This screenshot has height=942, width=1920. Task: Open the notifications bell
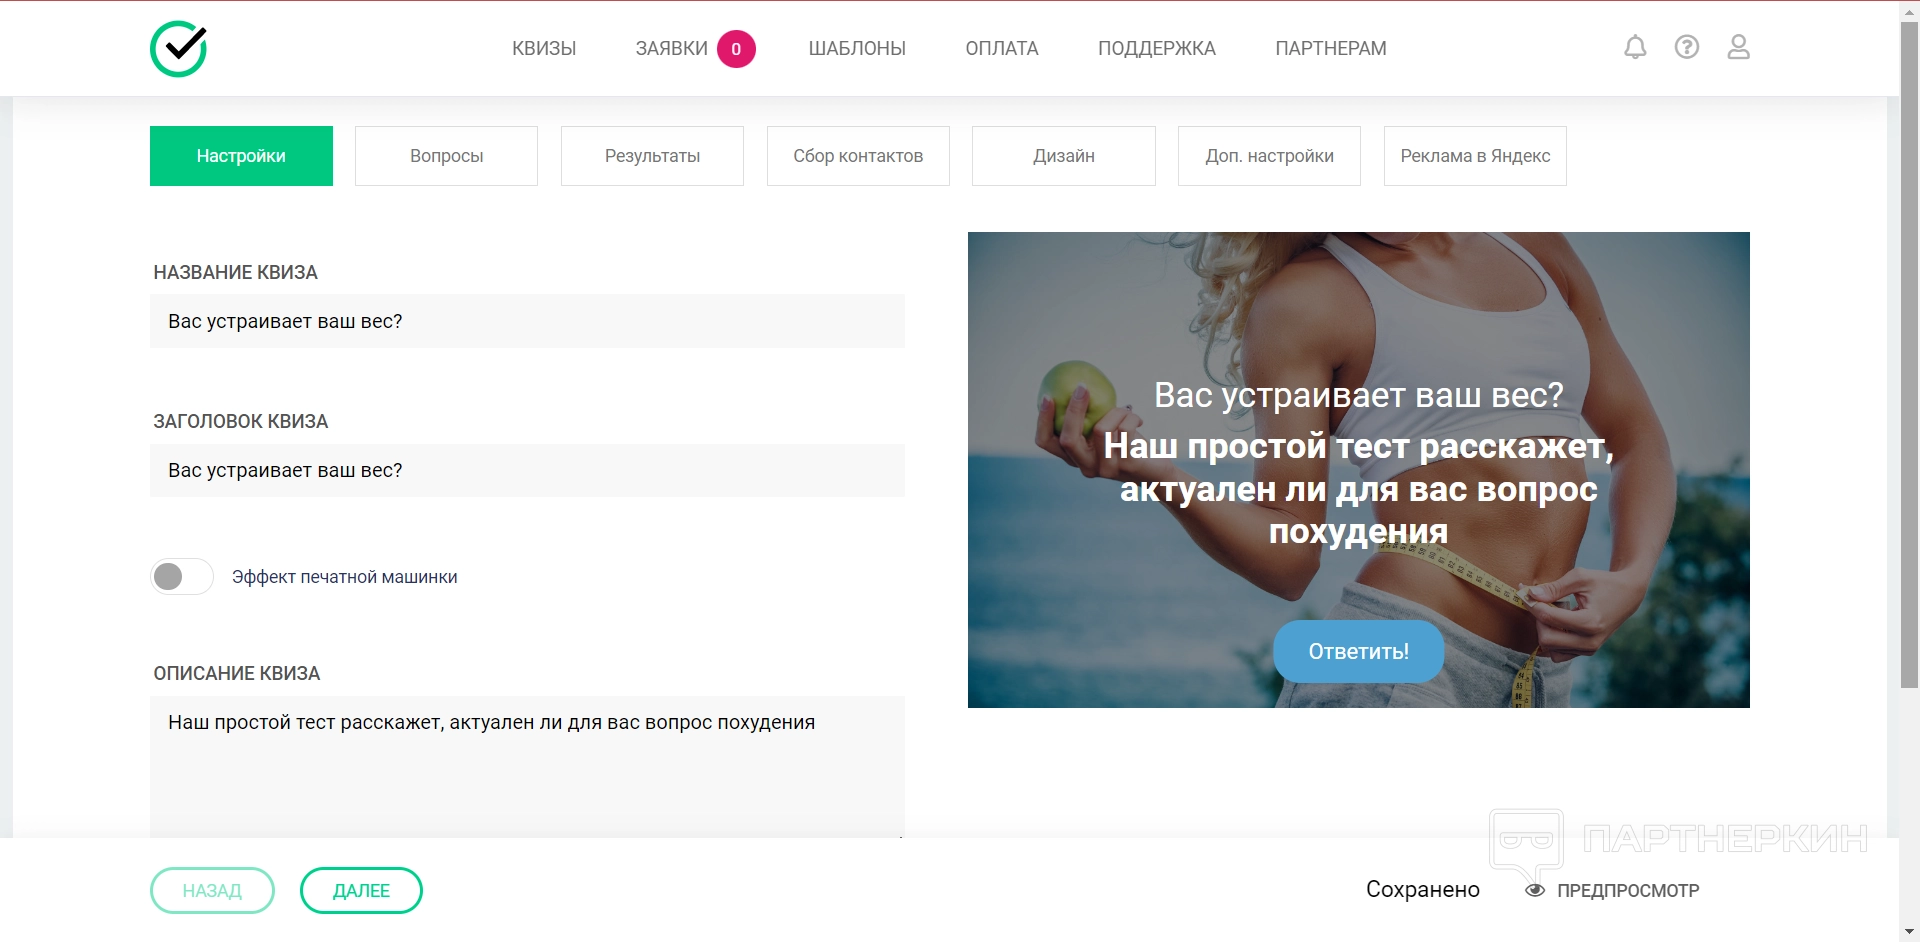pyautogui.click(x=1635, y=47)
